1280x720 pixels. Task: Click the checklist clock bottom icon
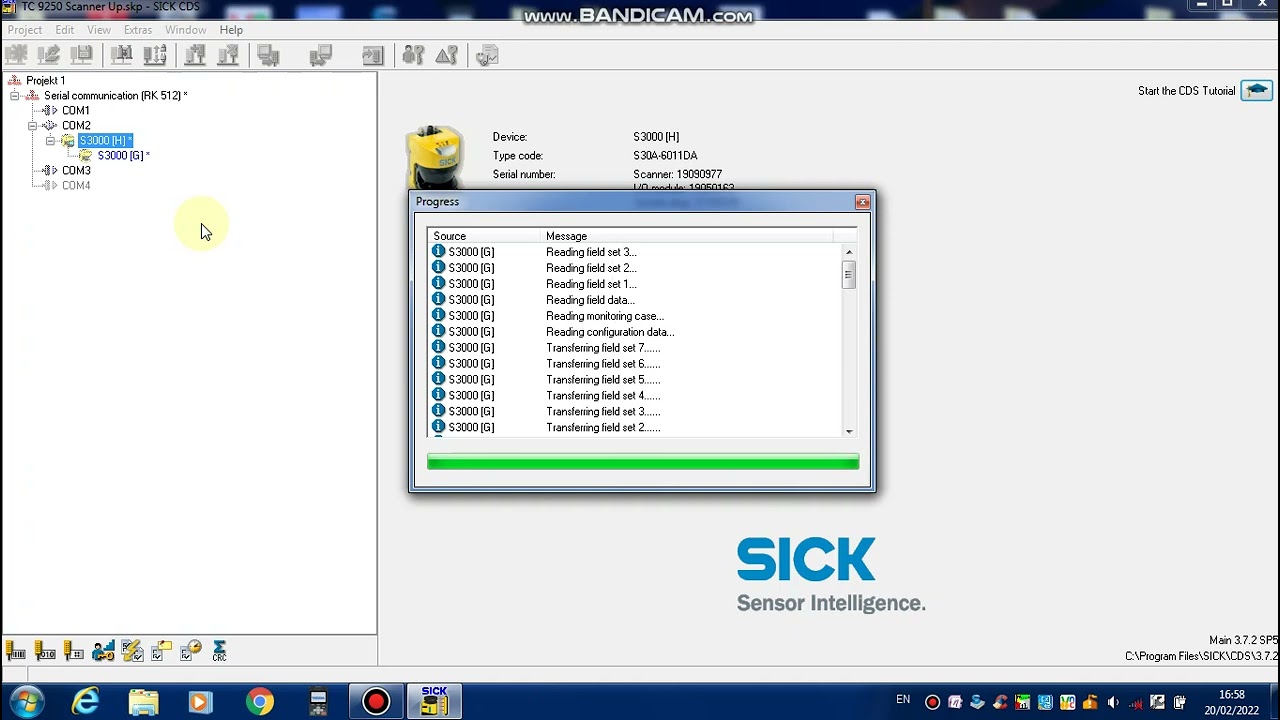pos(190,651)
